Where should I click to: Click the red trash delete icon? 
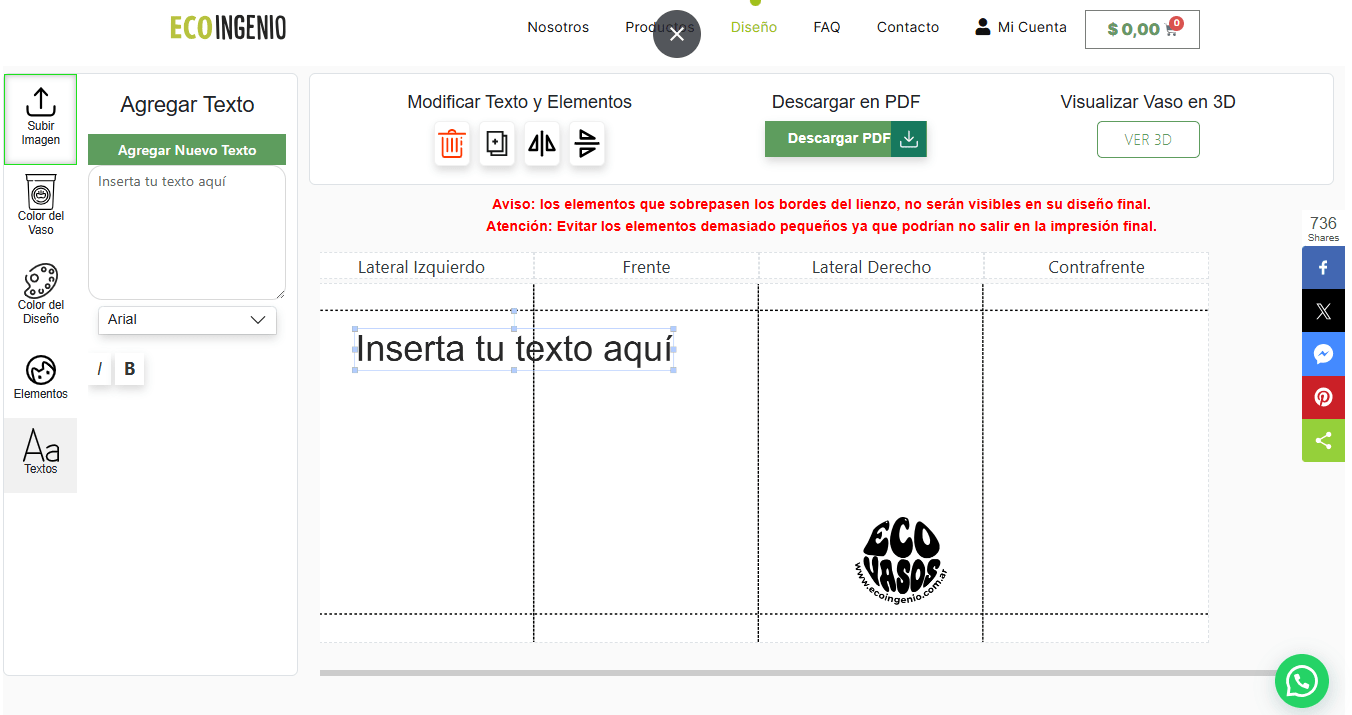pos(452,144)
